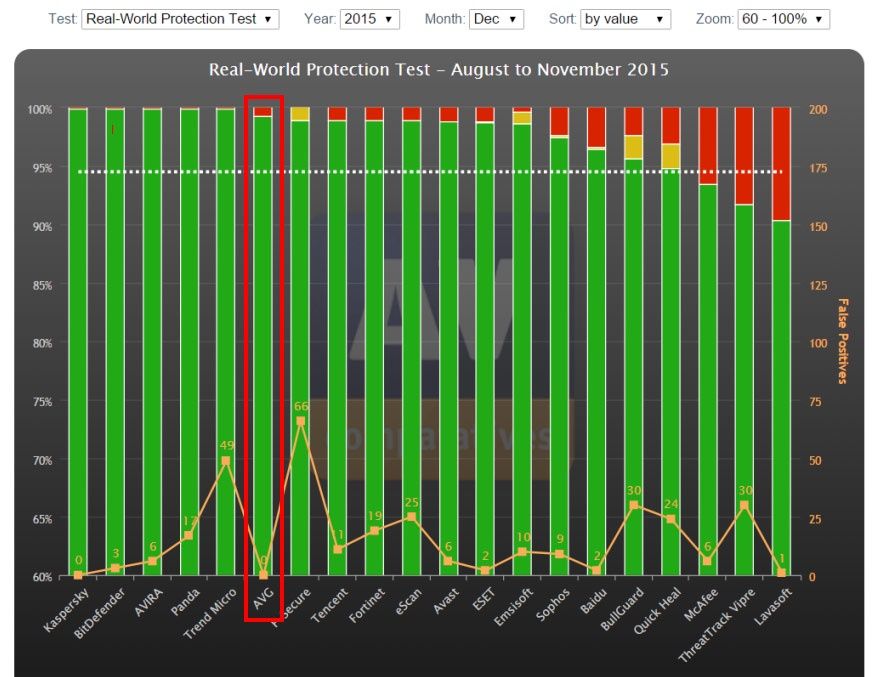Click the false positives marker labeled 49
The image size is (880, 677).
pos(226,461)
